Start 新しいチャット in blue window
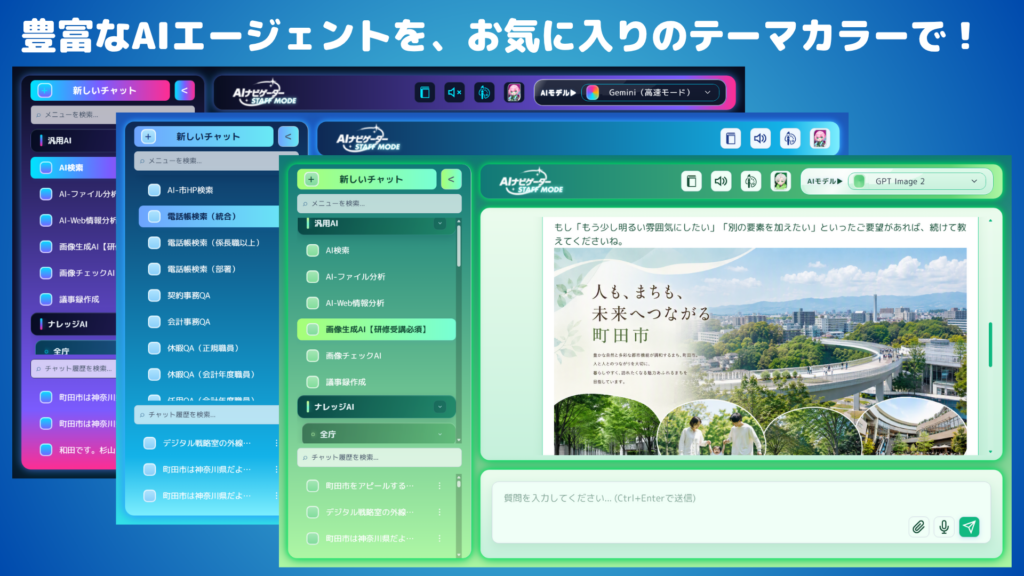The width and height of the screenshot is (1024, 576). [x=204, y=136]
